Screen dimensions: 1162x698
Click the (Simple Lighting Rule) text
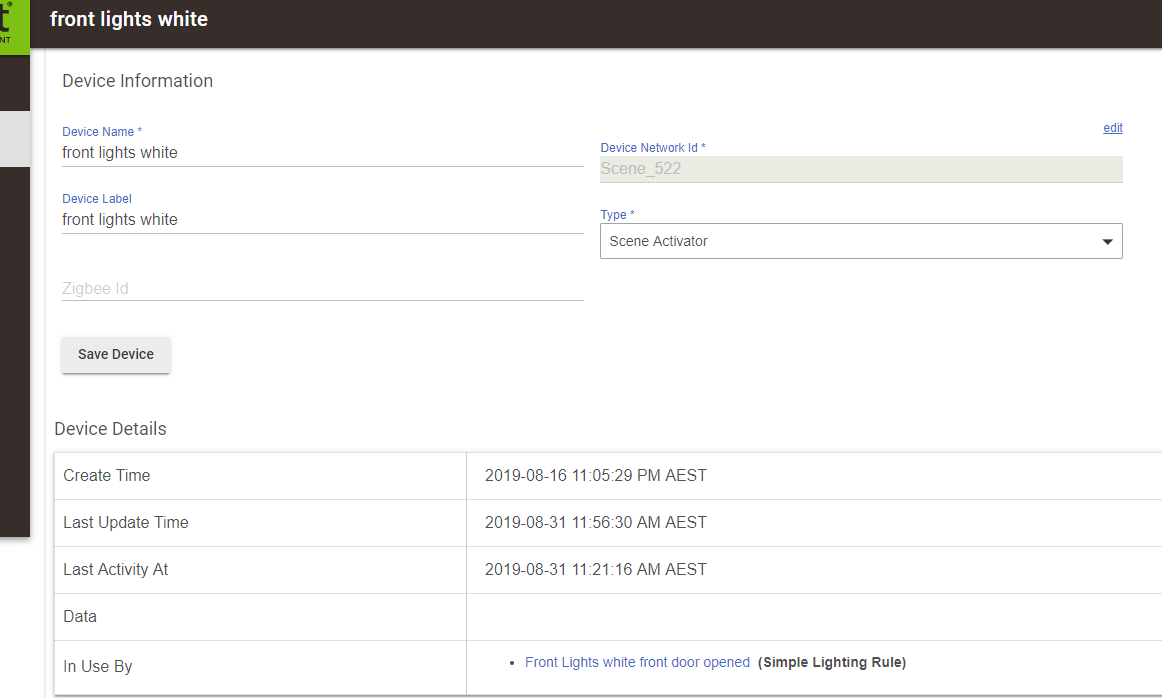pyautogui.click(x=831, y=662)
